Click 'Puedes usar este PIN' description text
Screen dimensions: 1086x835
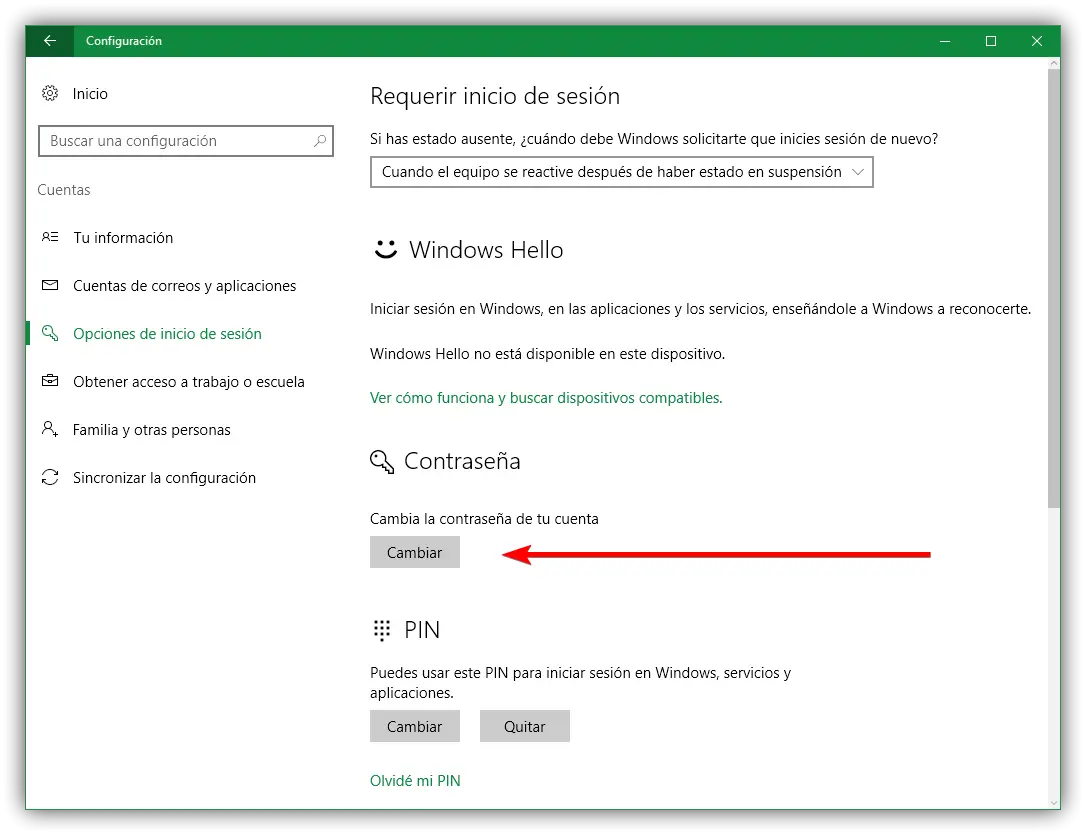click(x=580, y=683)
